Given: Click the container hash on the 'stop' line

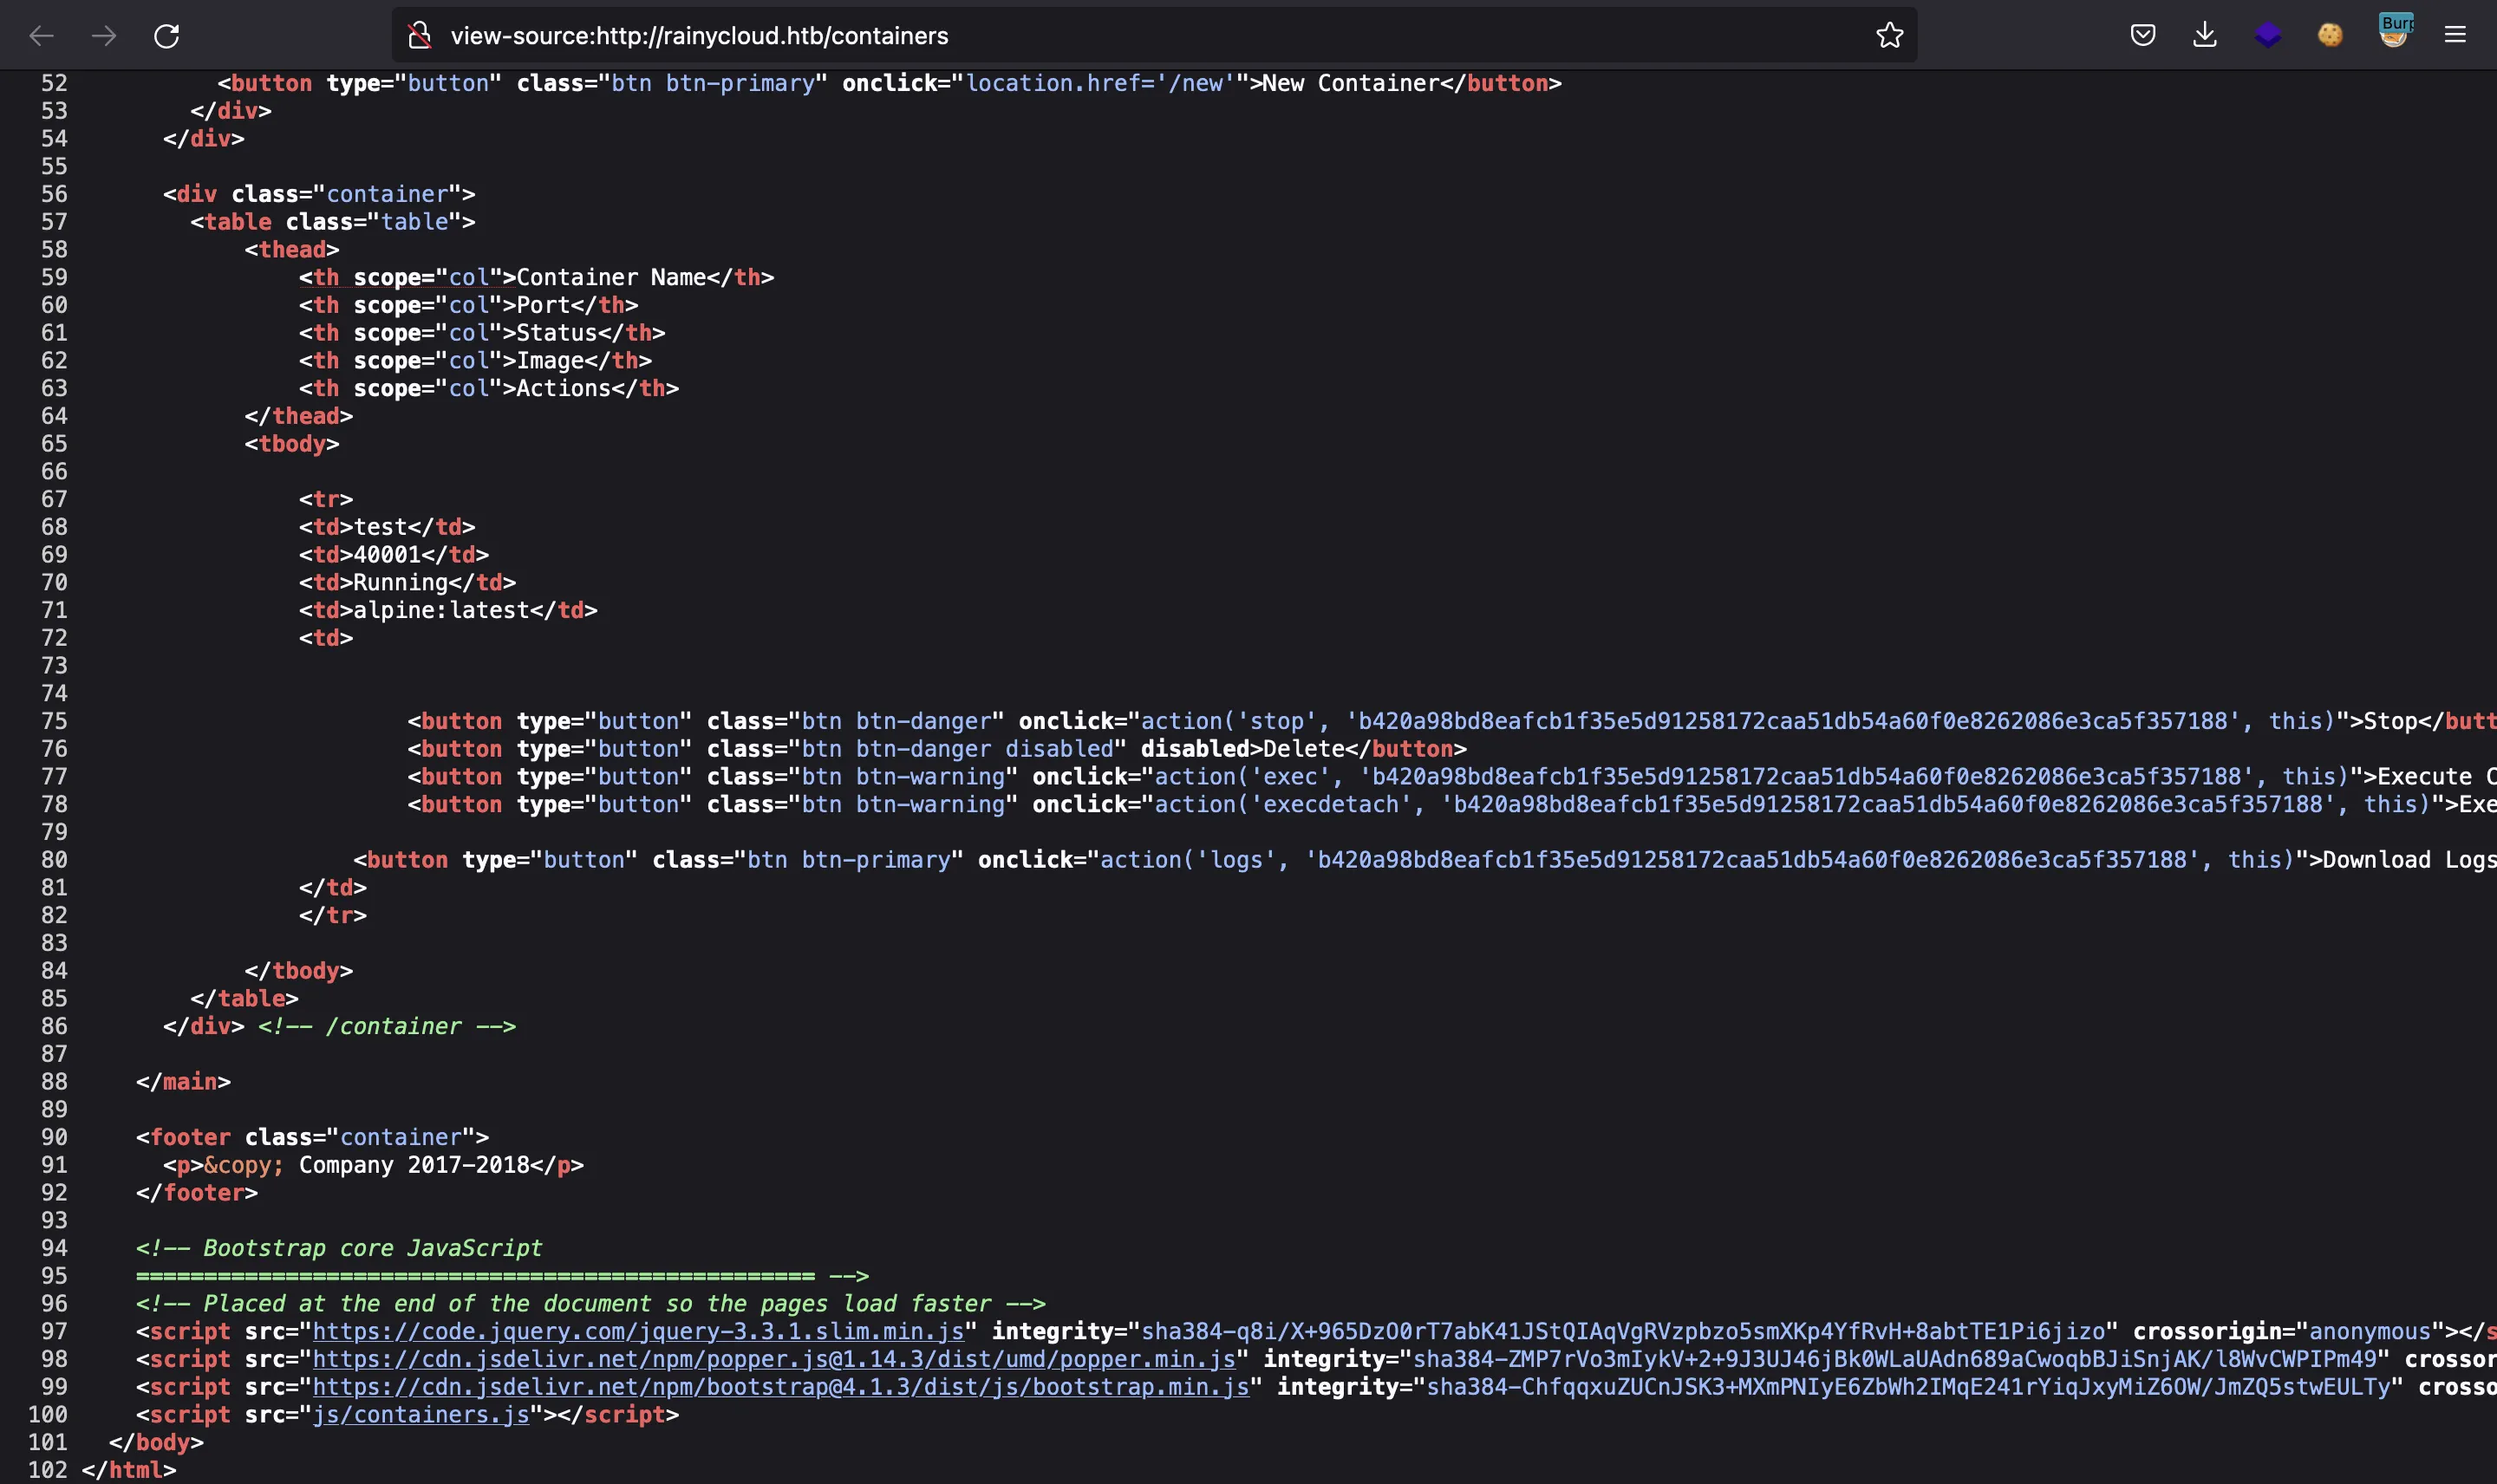Looking at the screenshot, I should (1792, 721).
